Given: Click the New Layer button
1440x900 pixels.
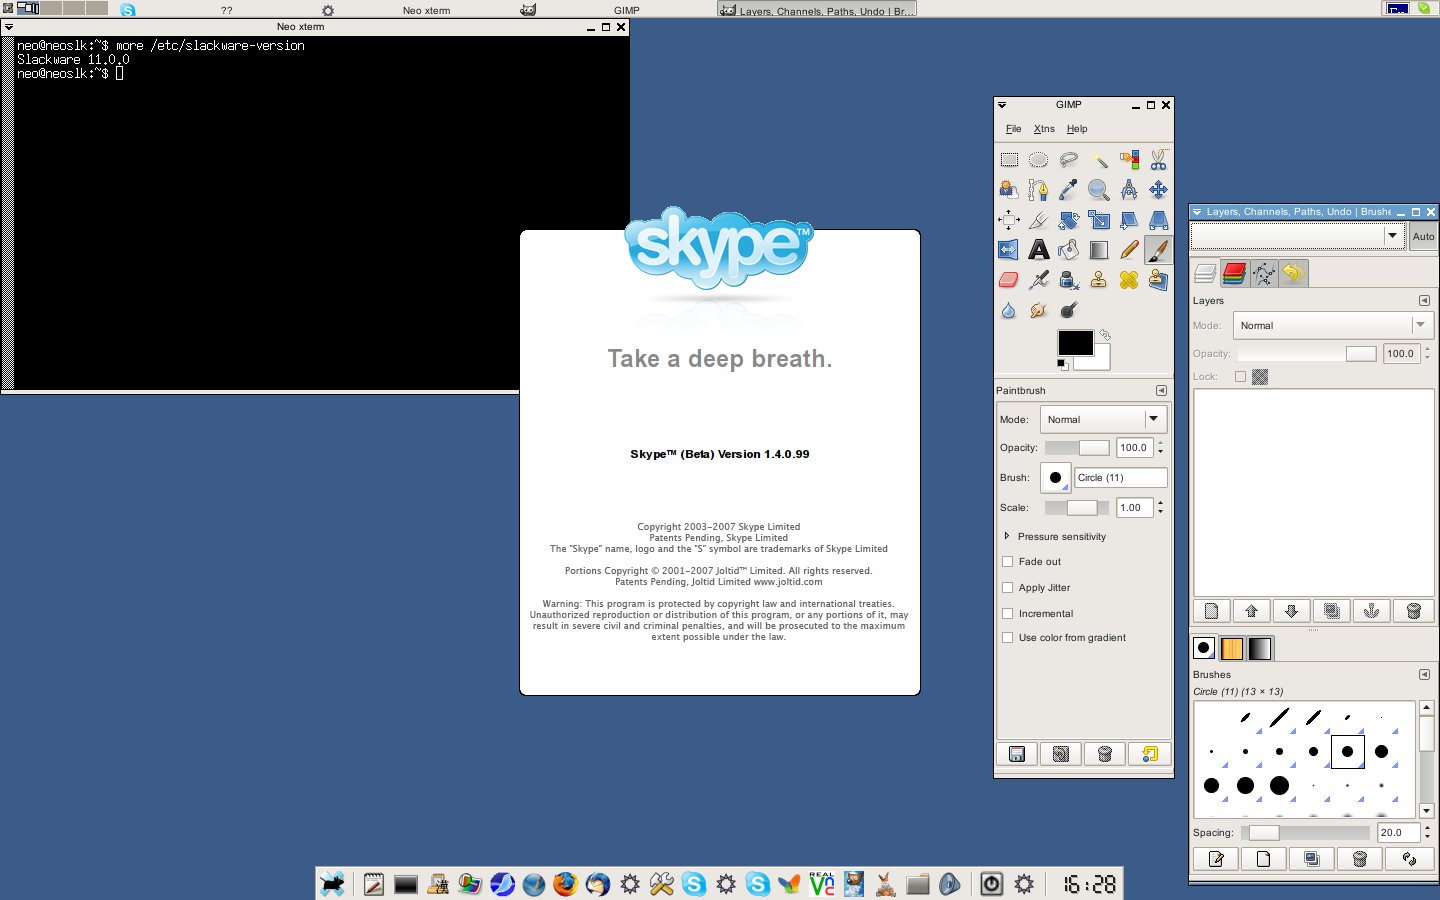Looking at the screenshot, I should tap(1212, 611).
